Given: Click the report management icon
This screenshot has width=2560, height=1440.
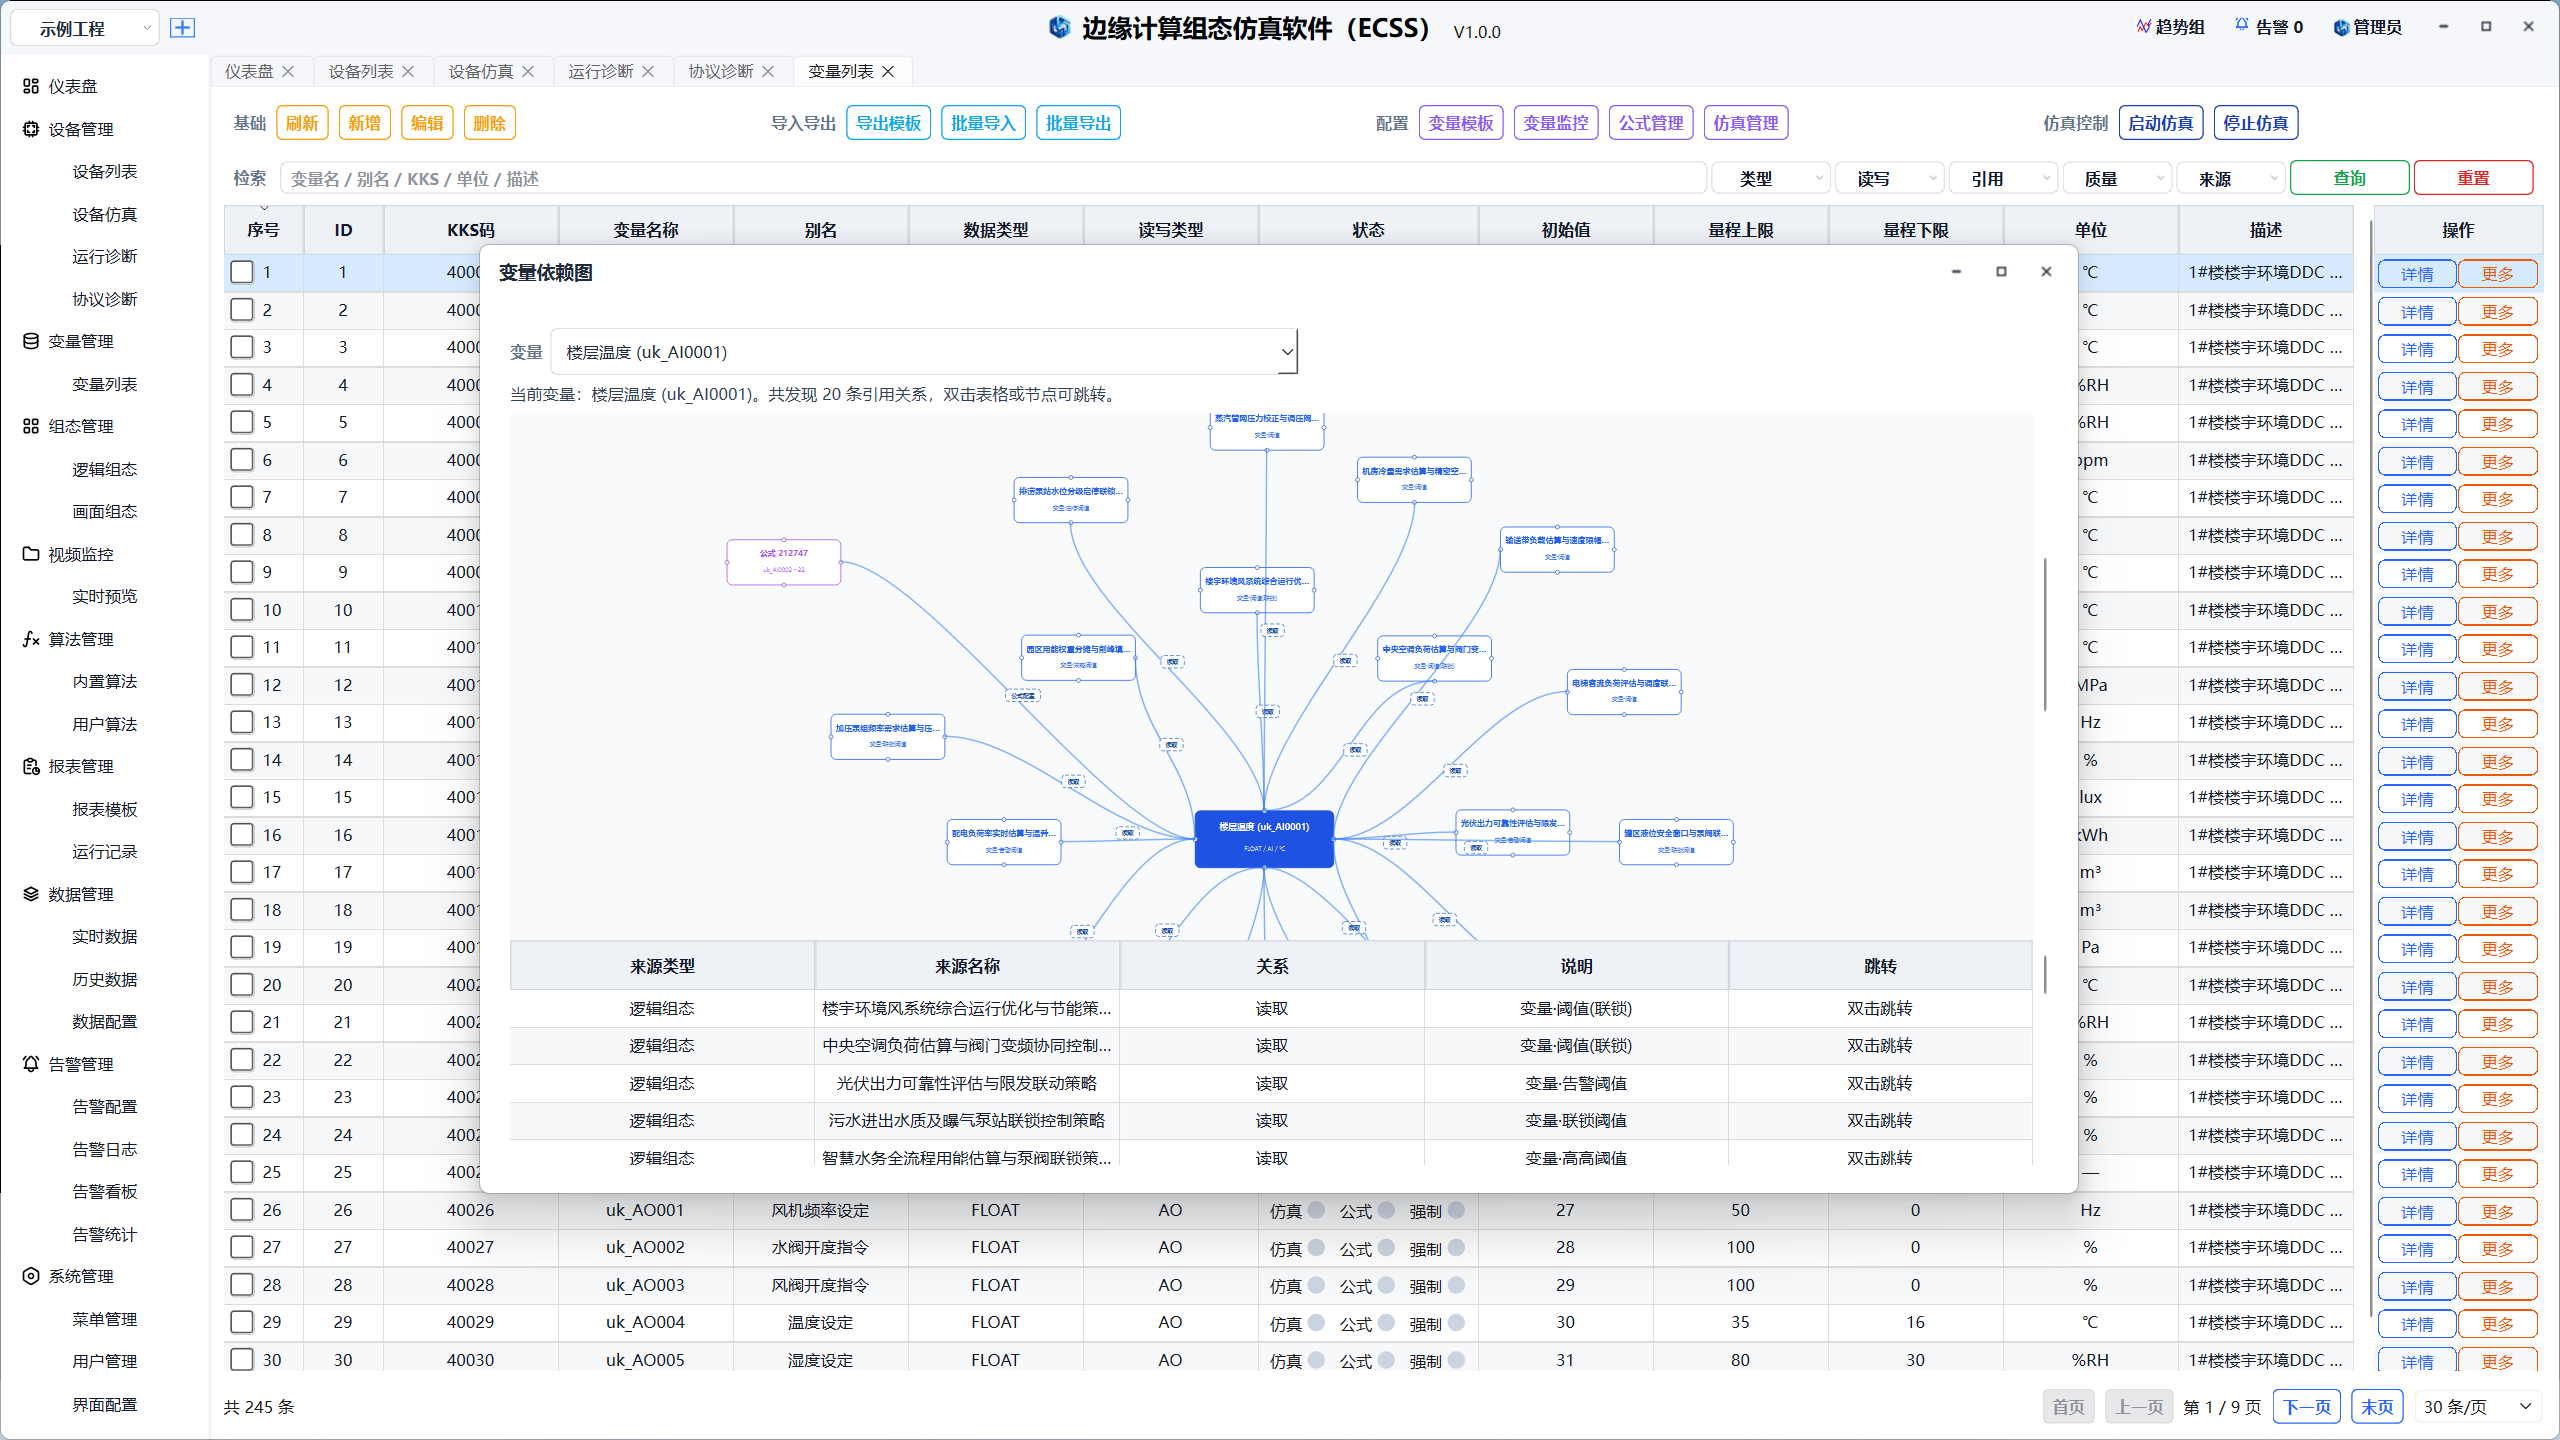Looking at the screenshot, I should (x=31, y=766).
